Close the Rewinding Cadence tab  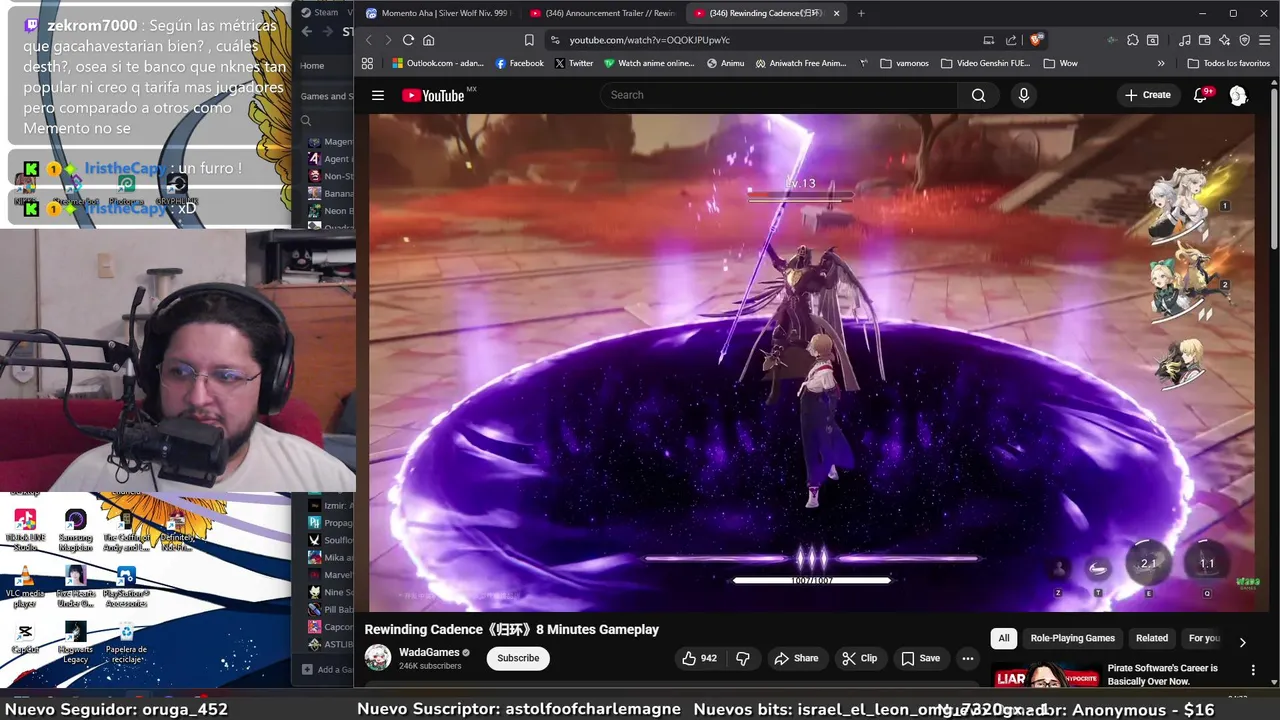tap(836, 13)
